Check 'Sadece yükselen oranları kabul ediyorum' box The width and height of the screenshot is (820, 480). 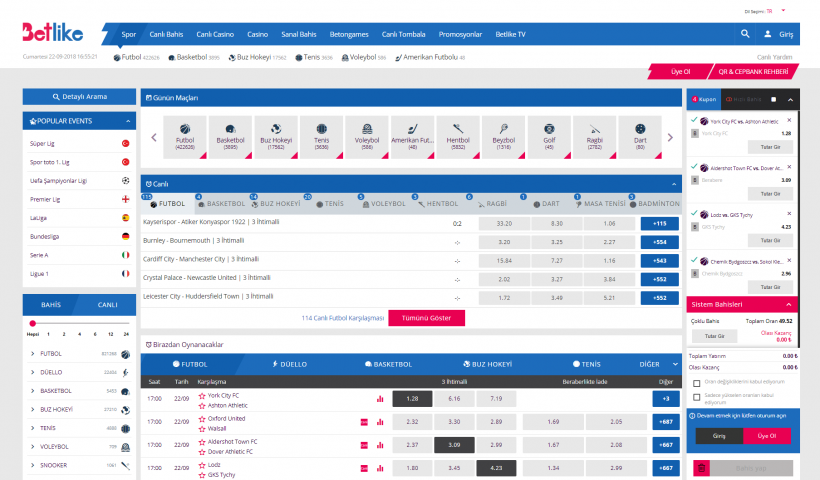pyautogui.click(x=697, y=397)
